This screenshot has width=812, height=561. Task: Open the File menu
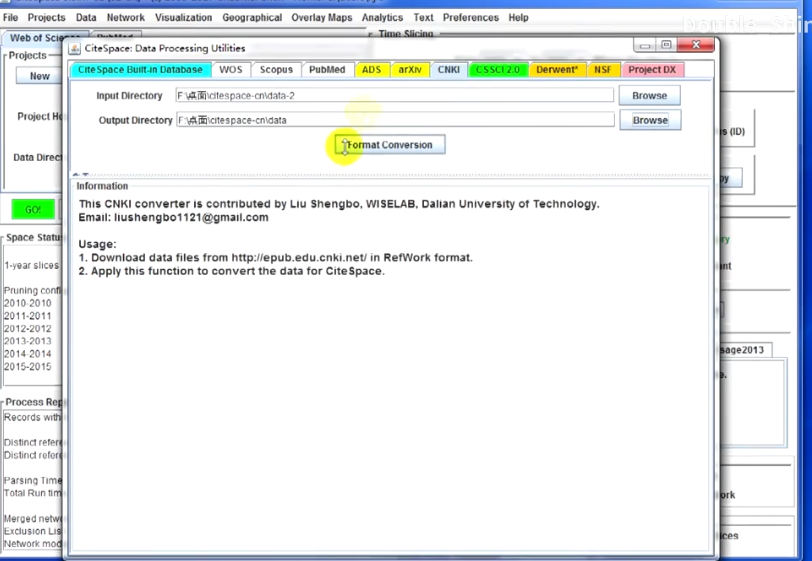tap(10, 18)
